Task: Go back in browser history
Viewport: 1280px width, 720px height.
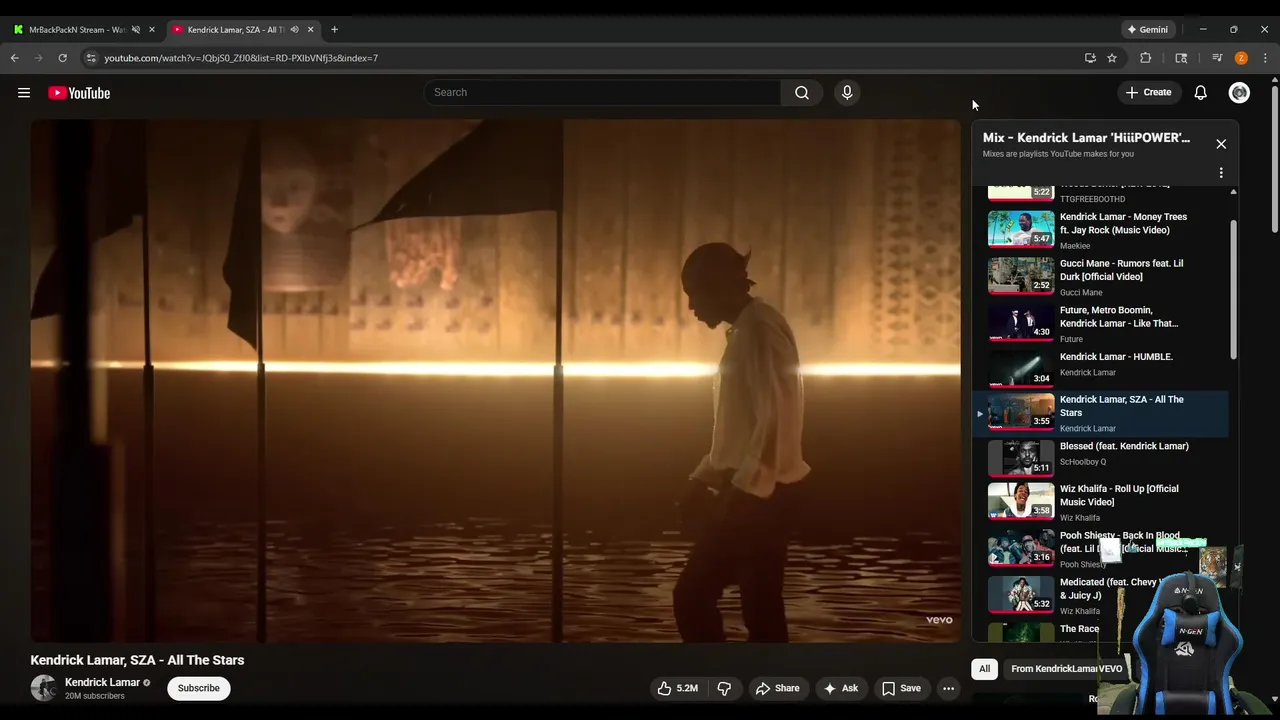Action: [15, 58]
